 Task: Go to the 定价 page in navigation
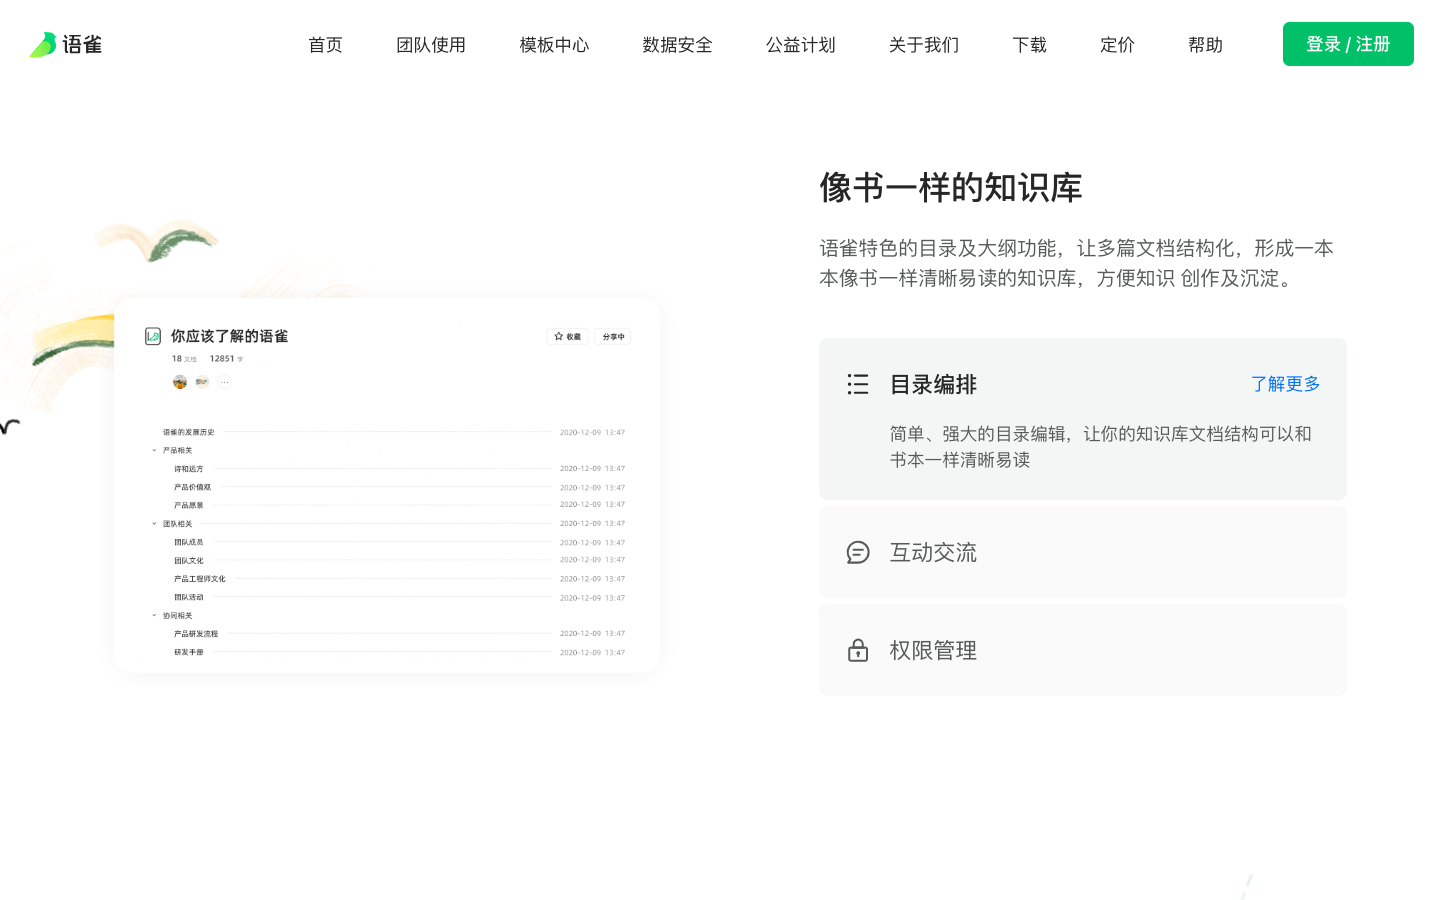(x=1117, y=45)
